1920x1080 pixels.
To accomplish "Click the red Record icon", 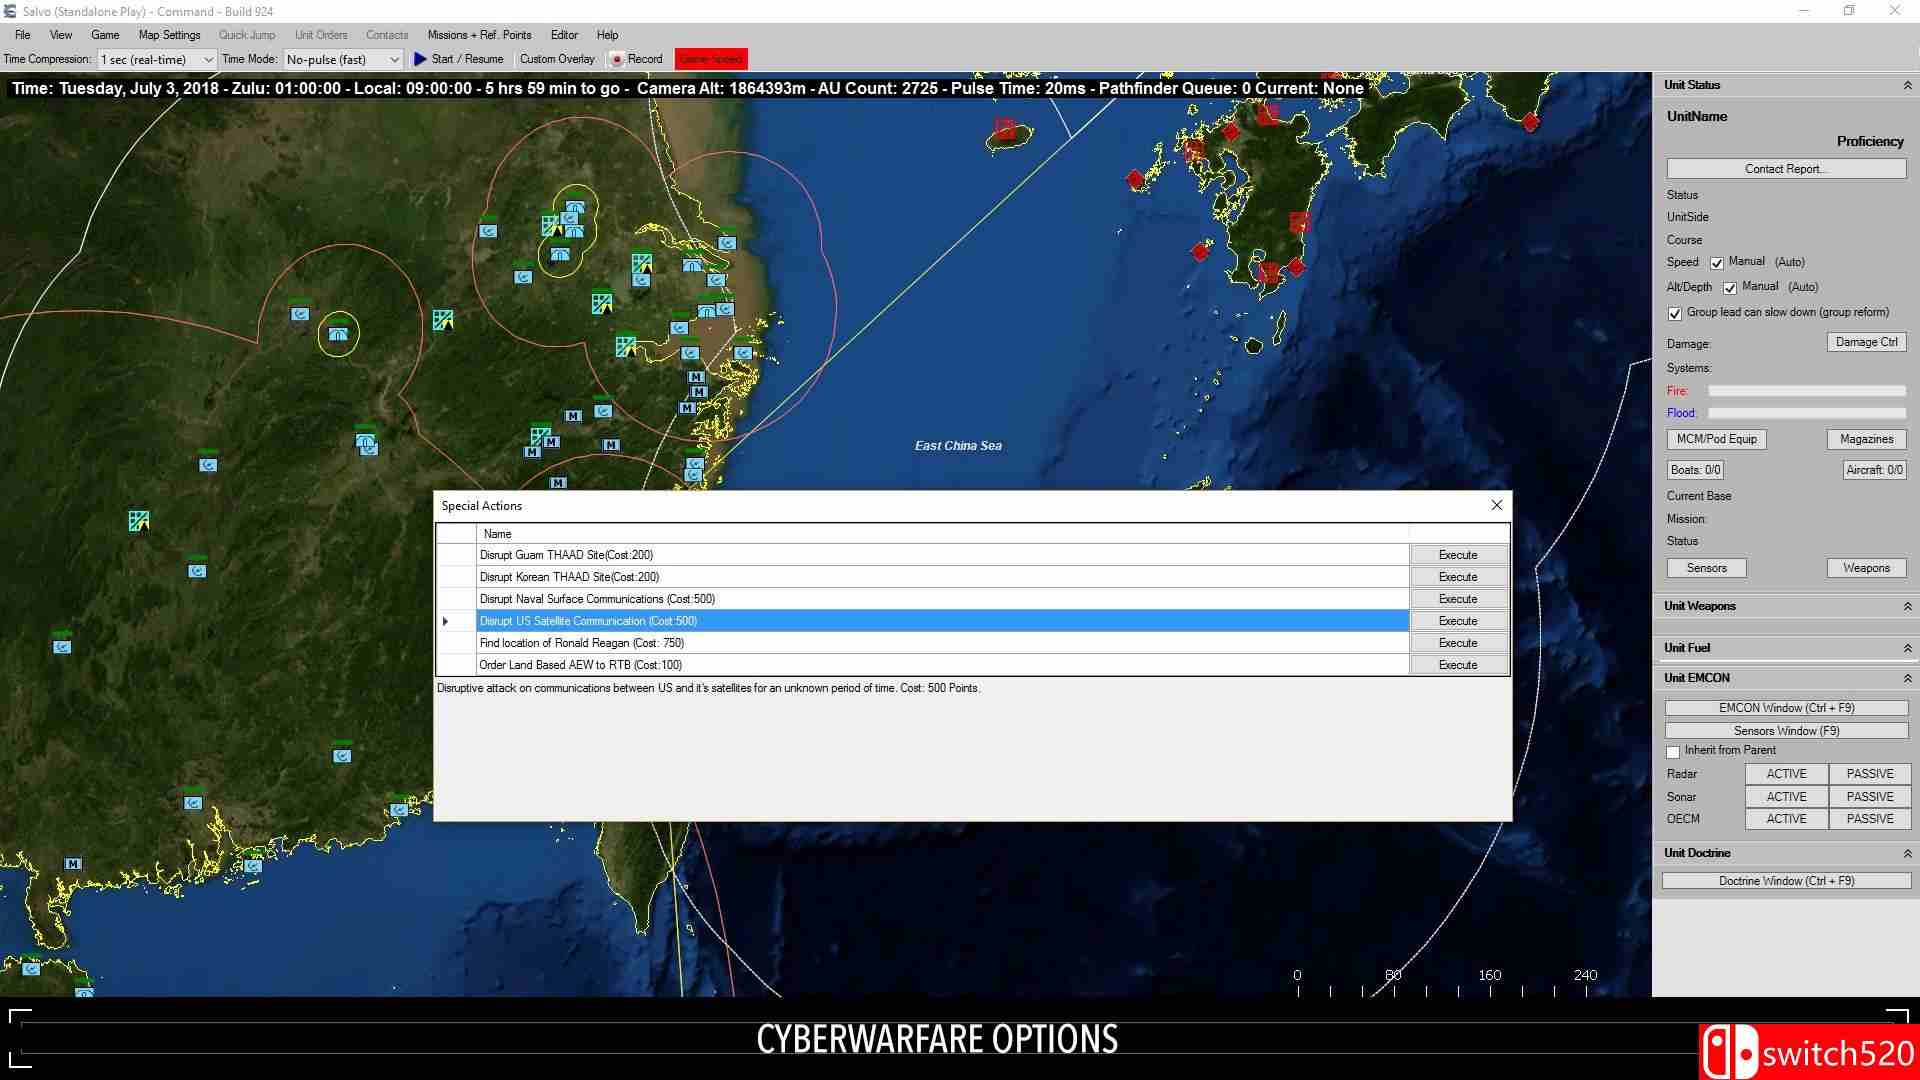I will (617, 60).
